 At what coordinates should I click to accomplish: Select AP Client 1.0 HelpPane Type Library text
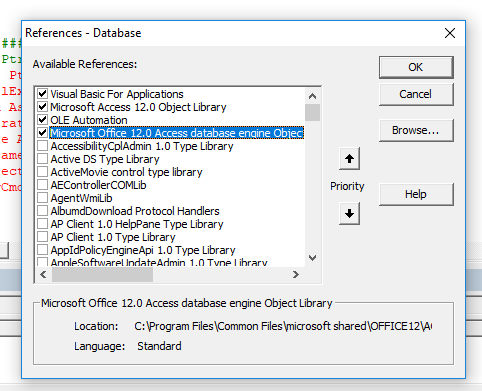tap(137, 224)
